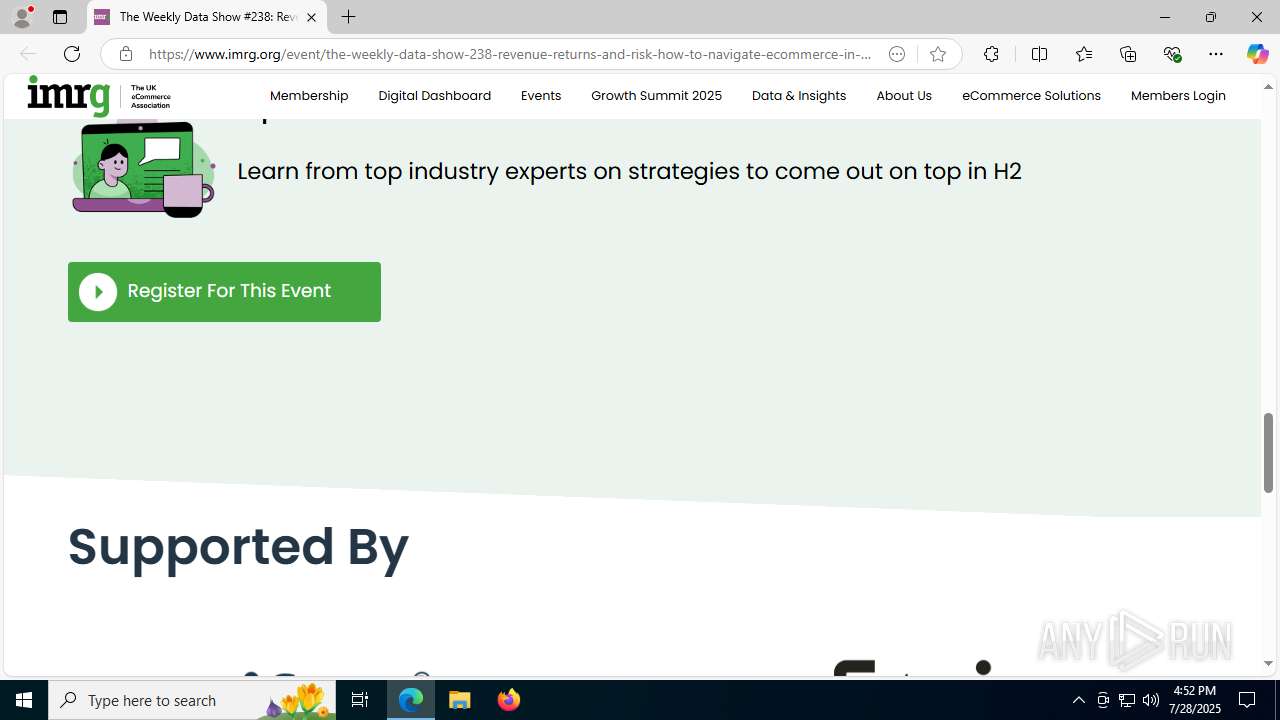Click the IMRG logo
This screenshot has width=1280, height=720.
[99, 96]
